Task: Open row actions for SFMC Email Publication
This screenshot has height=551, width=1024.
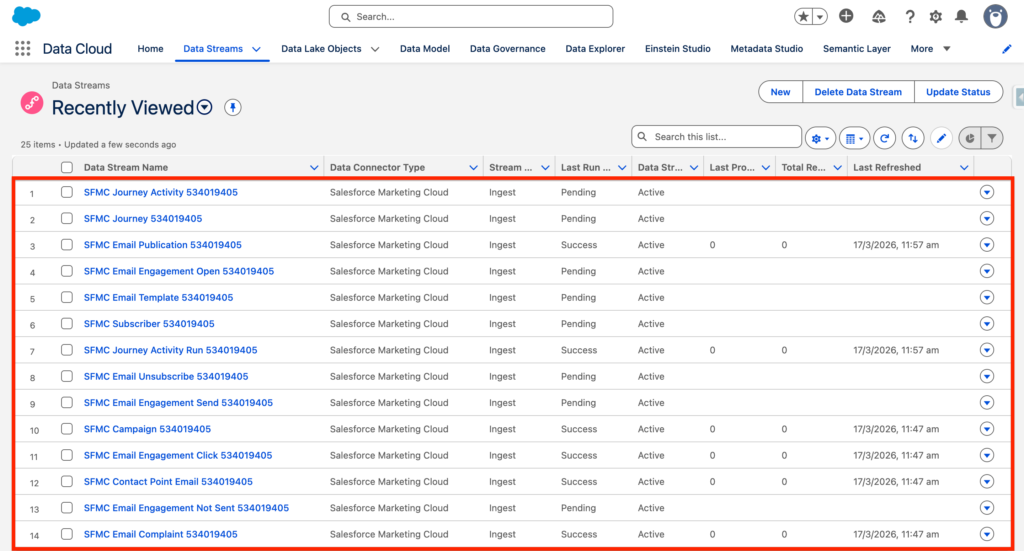Action: click(987, 245)
